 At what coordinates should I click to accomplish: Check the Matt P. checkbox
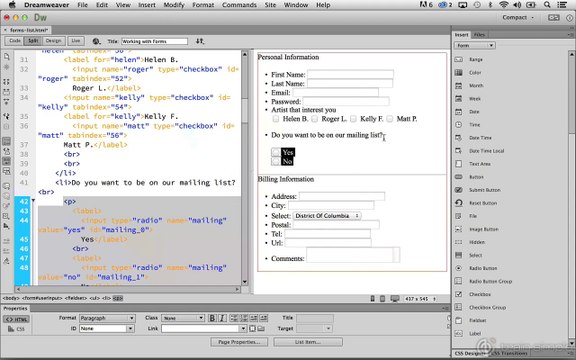click(x=390, y=119)
